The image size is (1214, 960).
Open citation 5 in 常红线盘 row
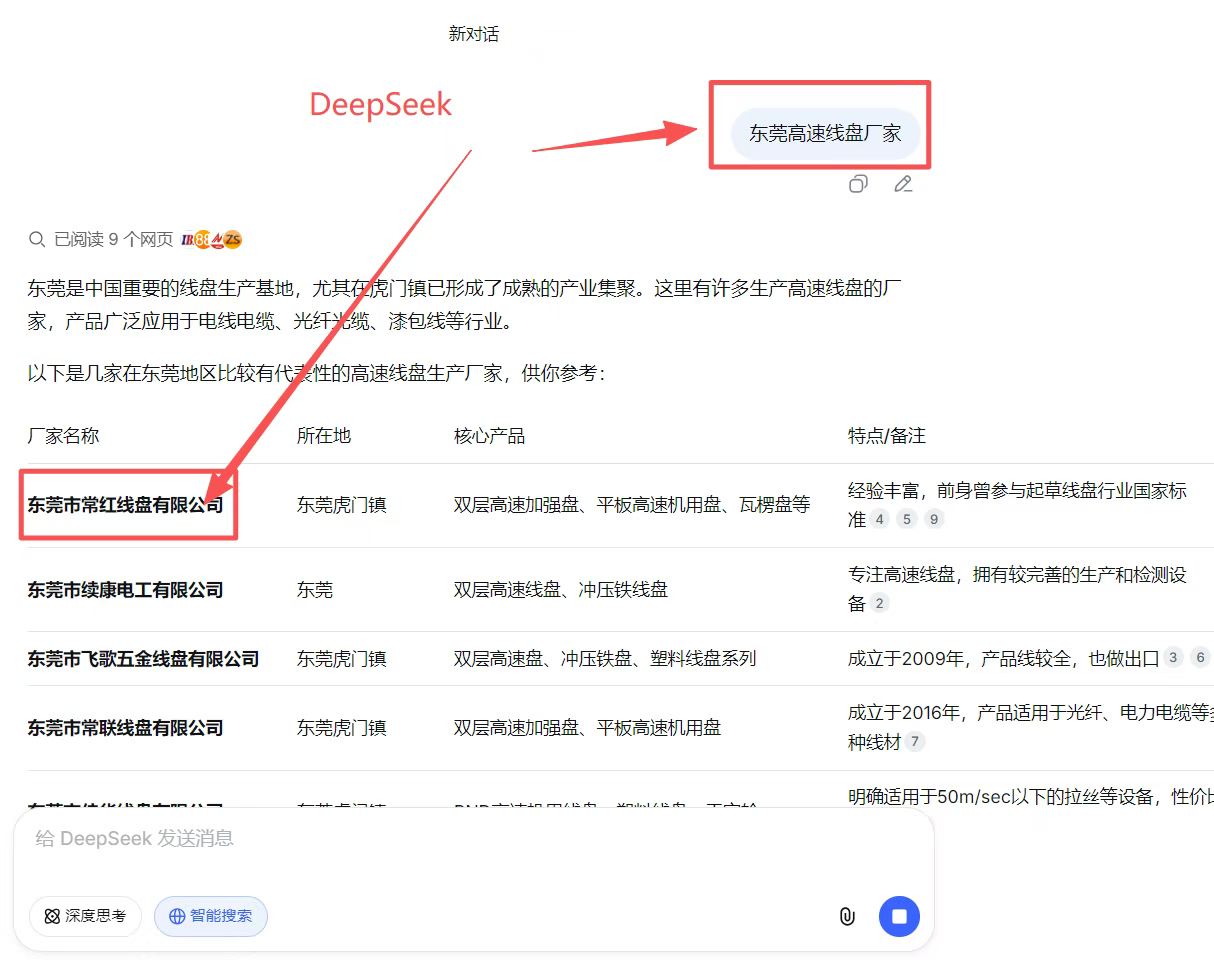coord(906,519)
